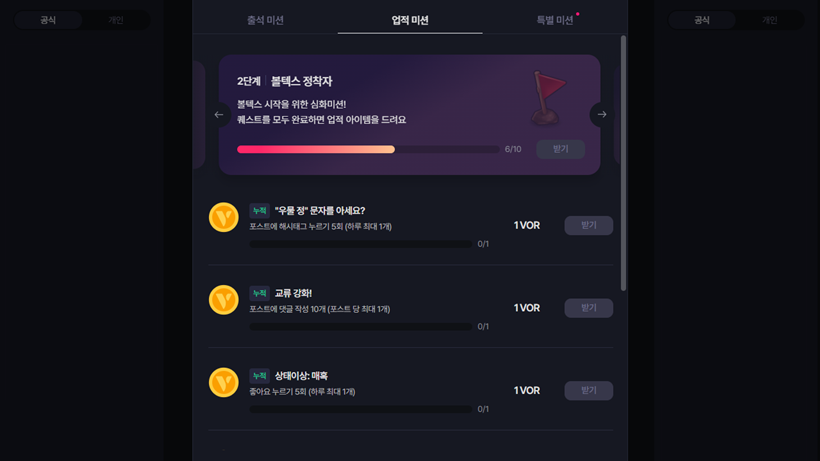
Task: Select the 공식 toggle at top left
Action: [48, 20]
